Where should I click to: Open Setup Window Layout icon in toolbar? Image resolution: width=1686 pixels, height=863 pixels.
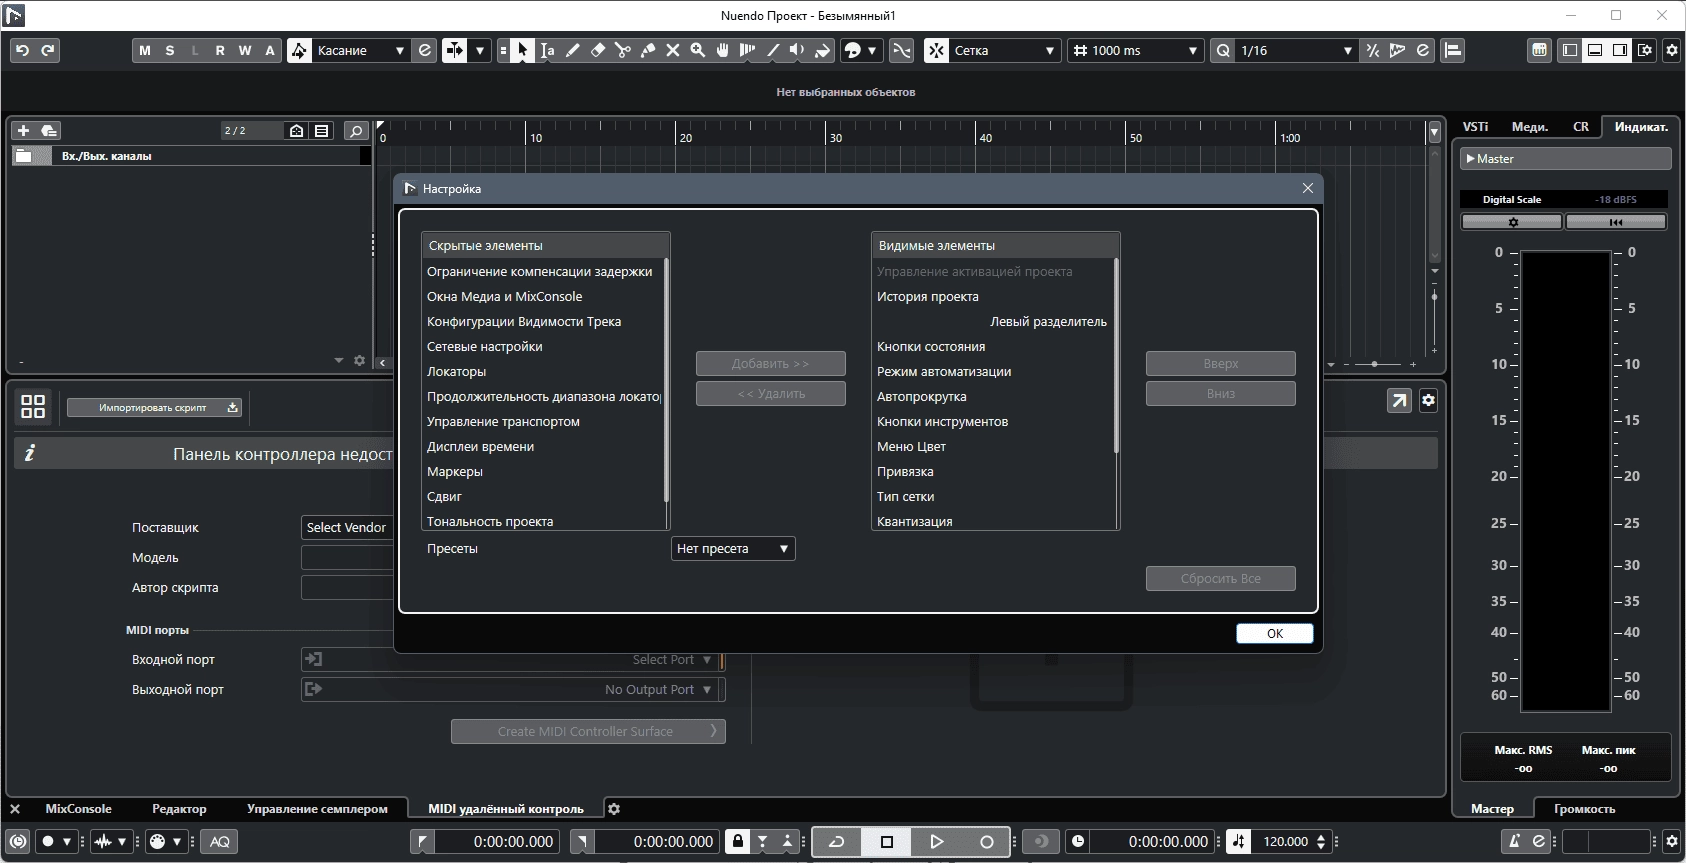click(1645, 50)
